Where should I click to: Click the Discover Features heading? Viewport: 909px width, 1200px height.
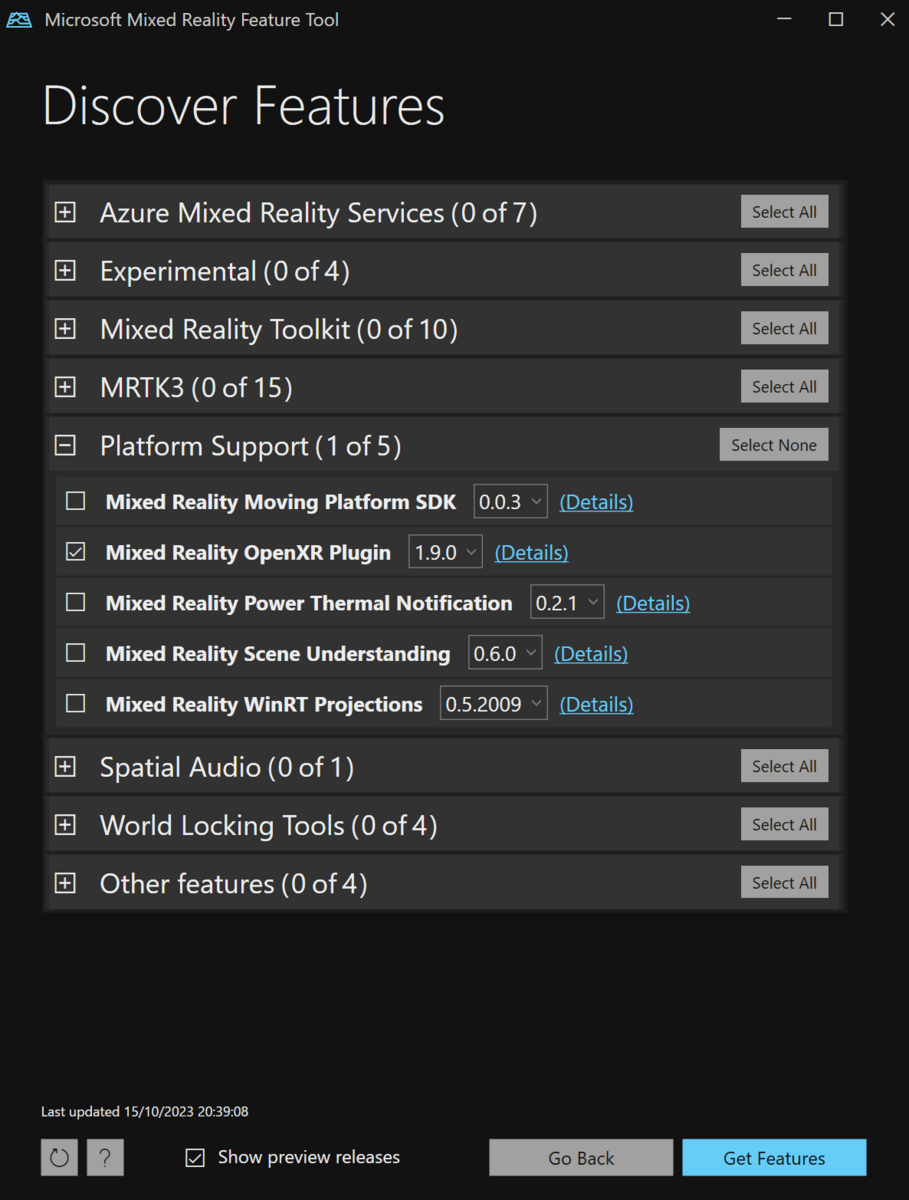(244, 106)
